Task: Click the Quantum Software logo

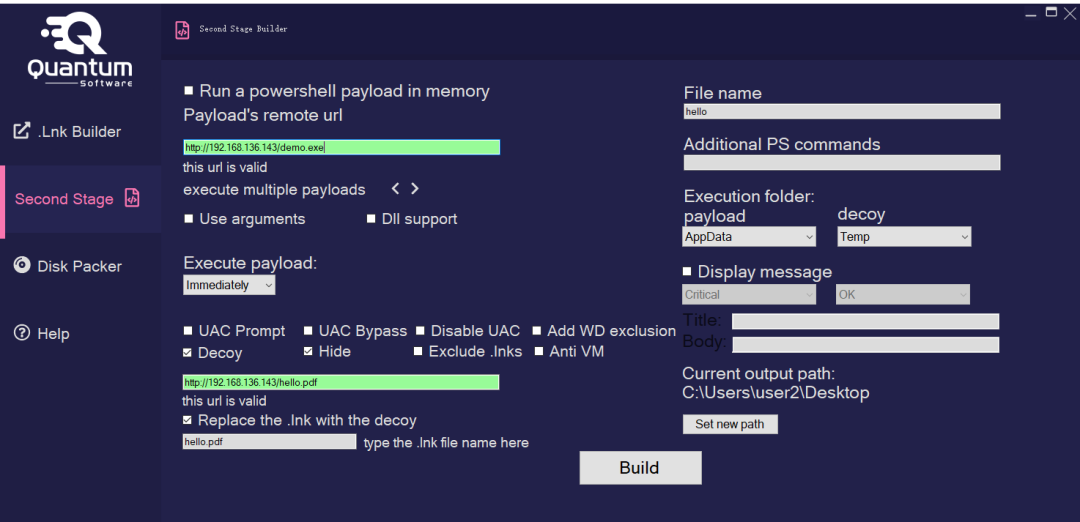Action: (x=79, y=48)
